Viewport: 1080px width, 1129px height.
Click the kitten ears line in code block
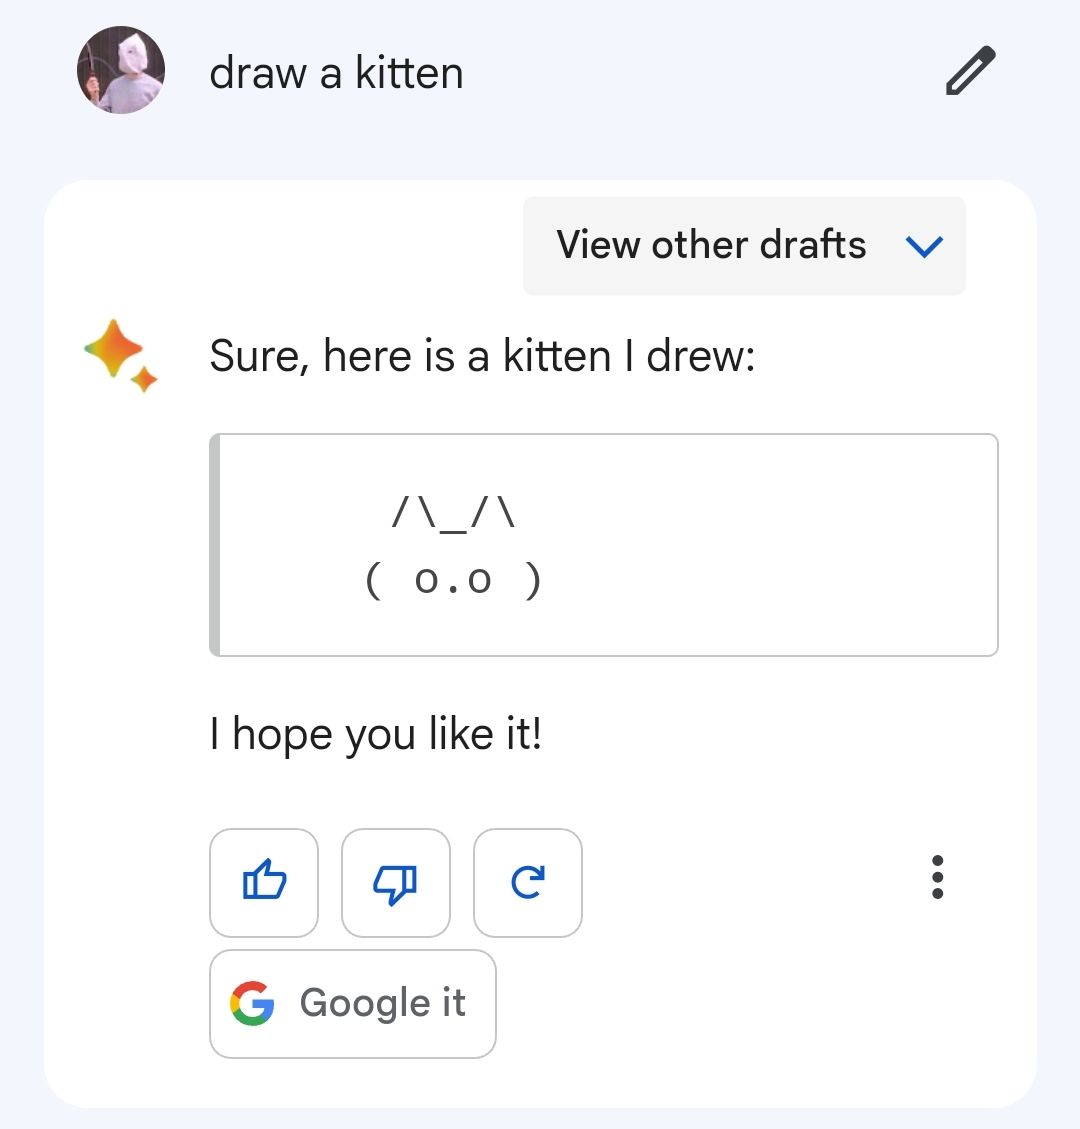point(454,515)
